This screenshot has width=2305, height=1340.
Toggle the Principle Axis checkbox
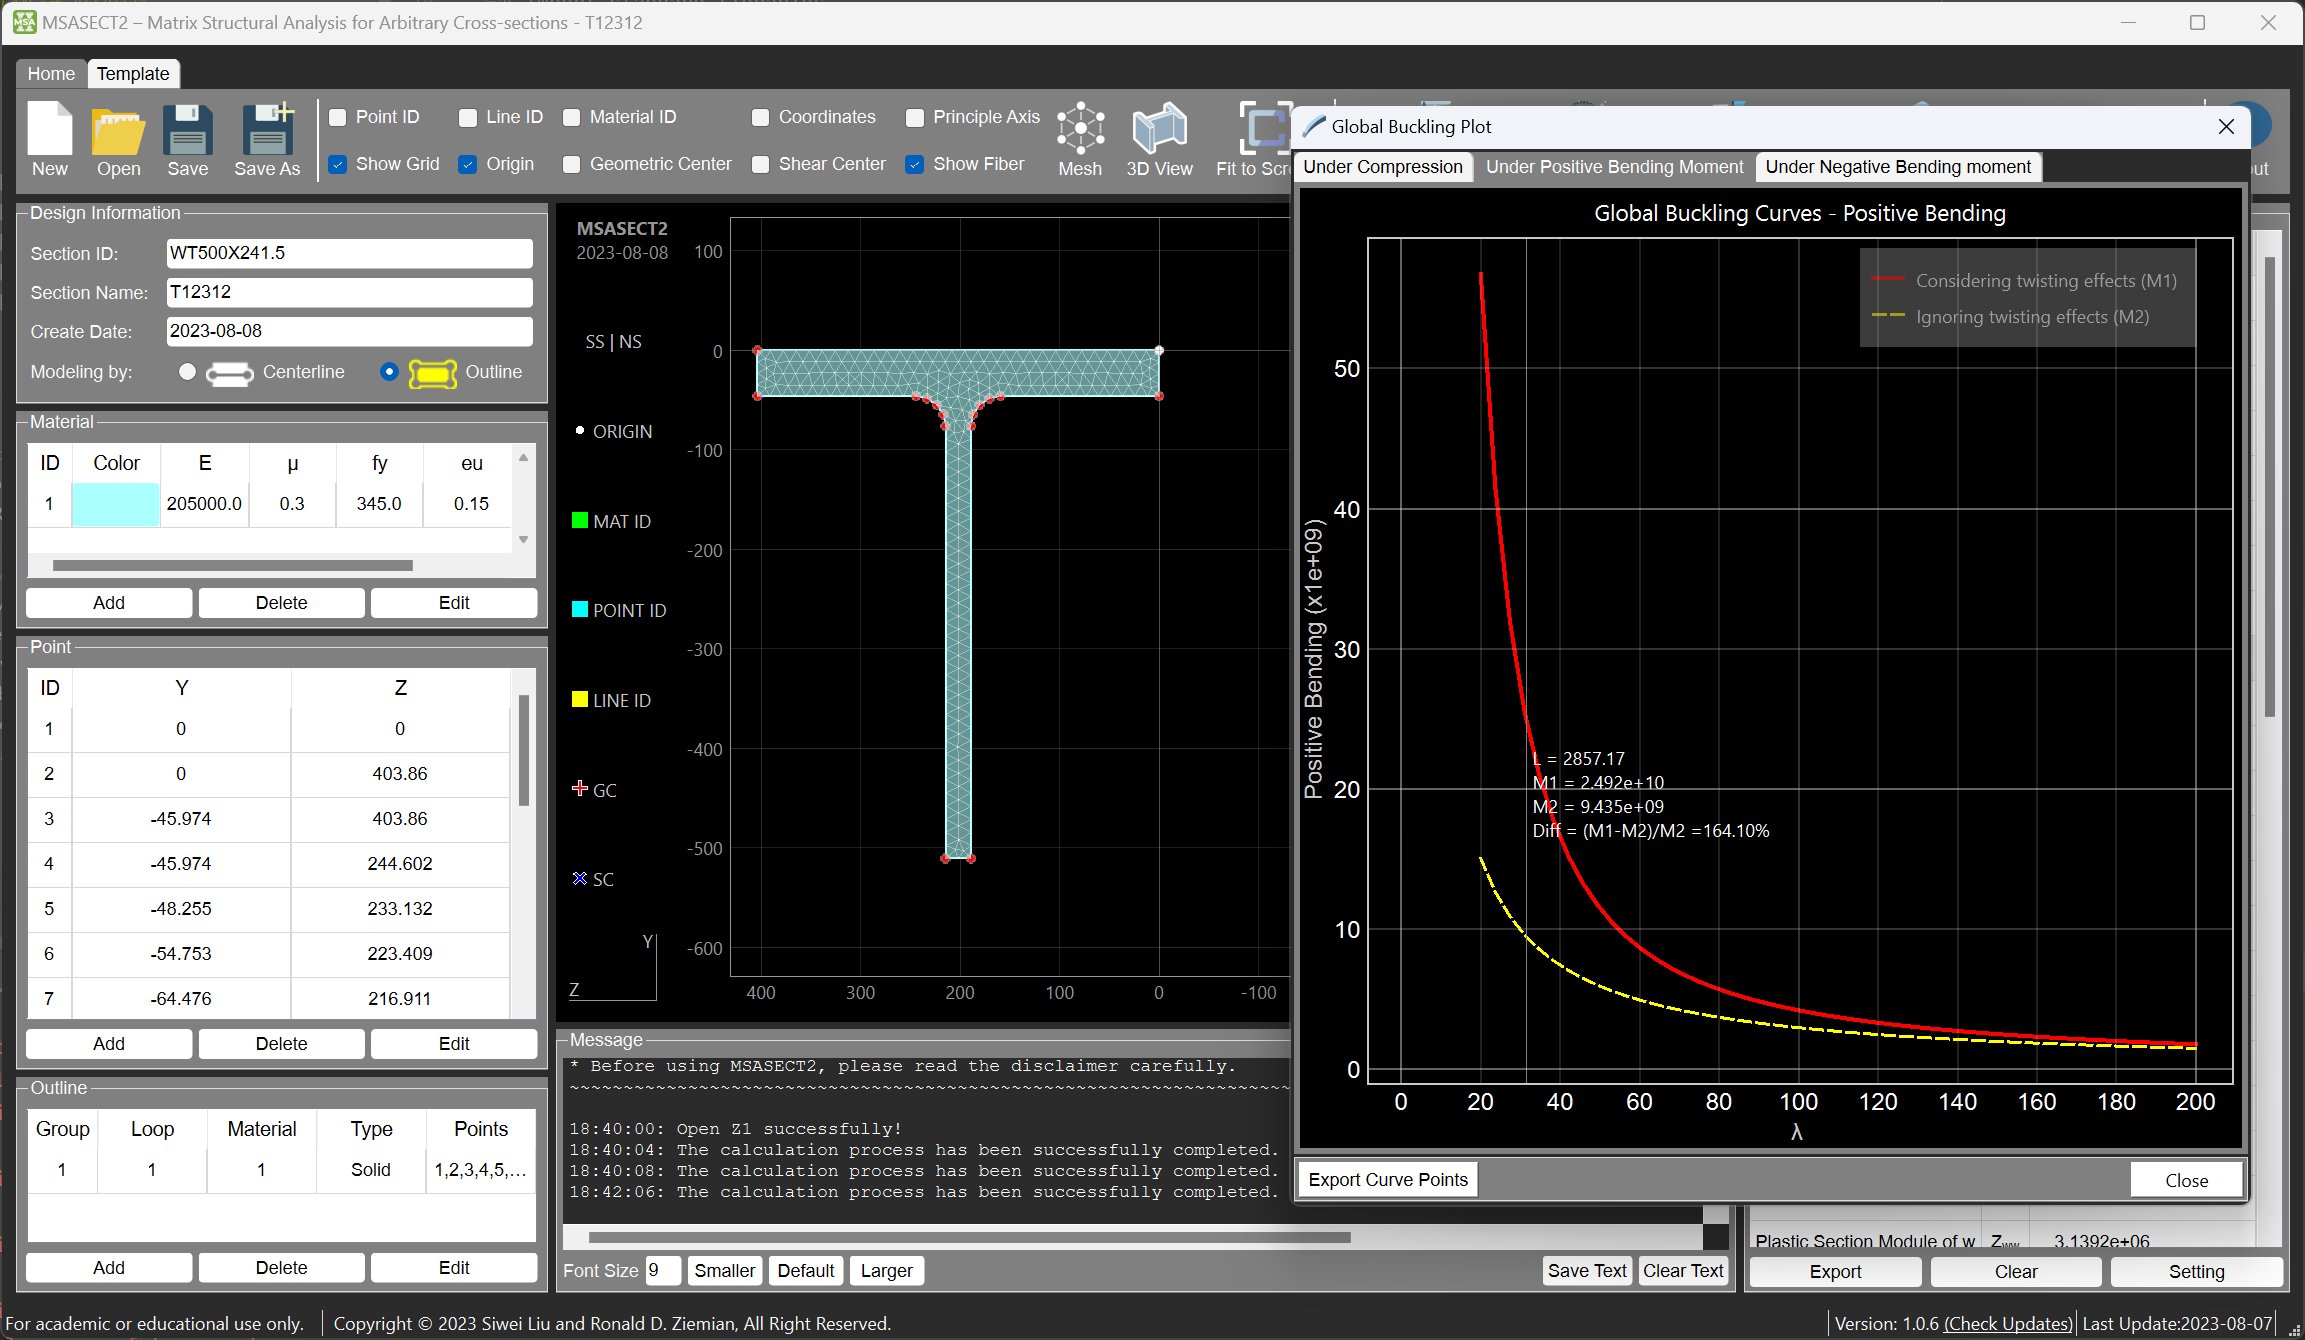click(915, 118)
